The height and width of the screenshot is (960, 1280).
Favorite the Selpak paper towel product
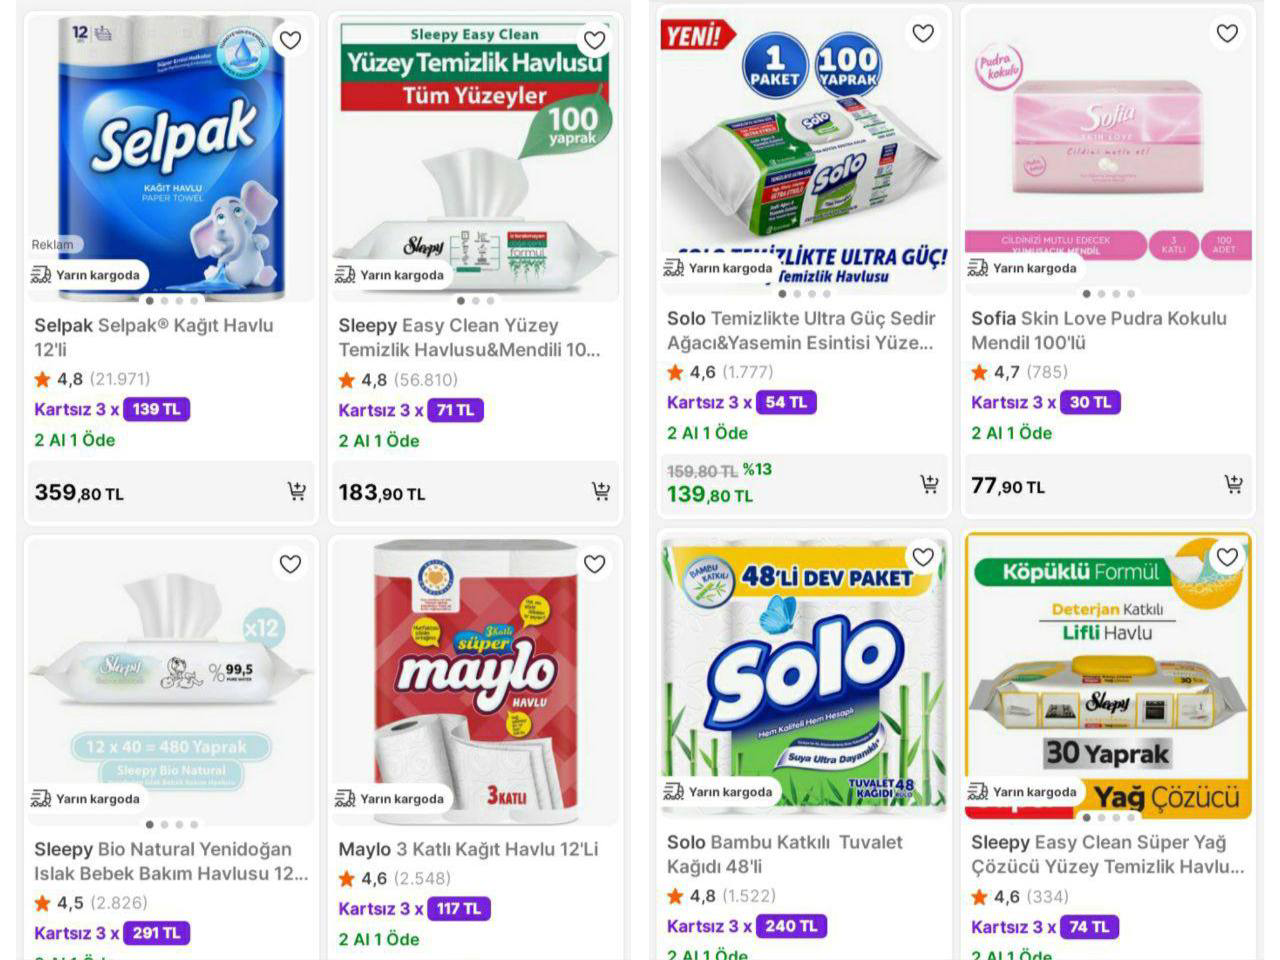[290, 40]
